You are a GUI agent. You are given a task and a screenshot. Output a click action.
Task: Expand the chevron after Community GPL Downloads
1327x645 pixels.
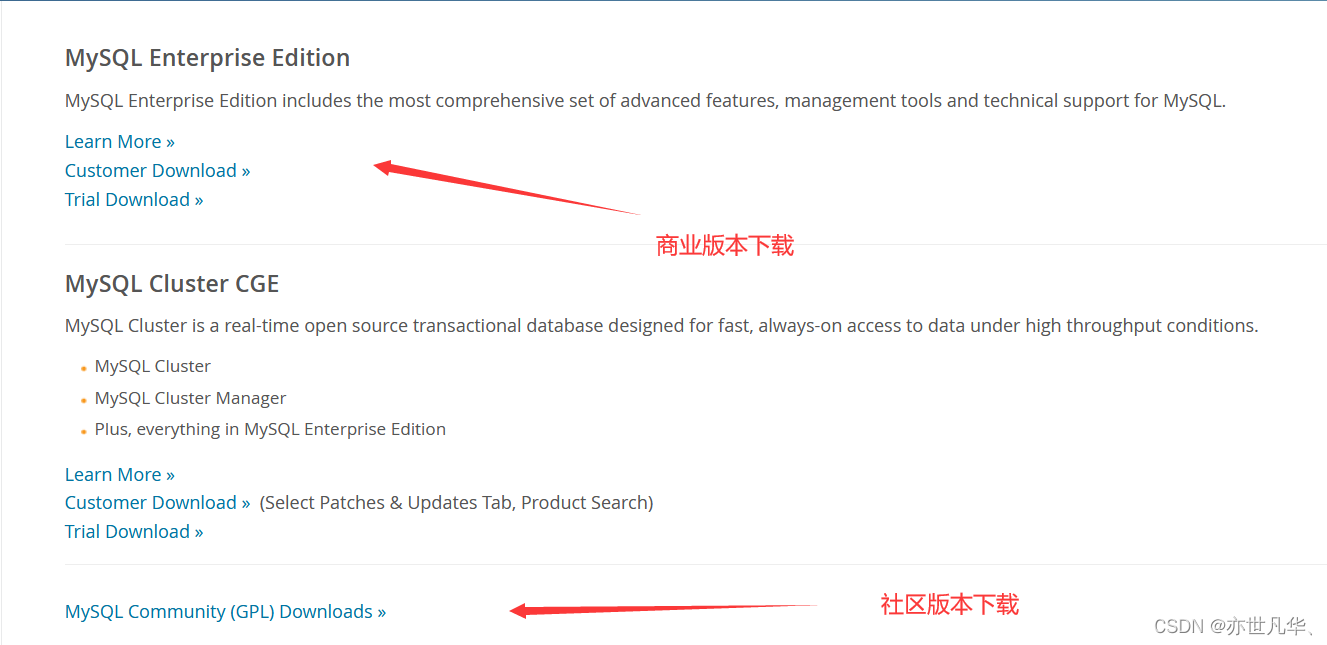381,611
